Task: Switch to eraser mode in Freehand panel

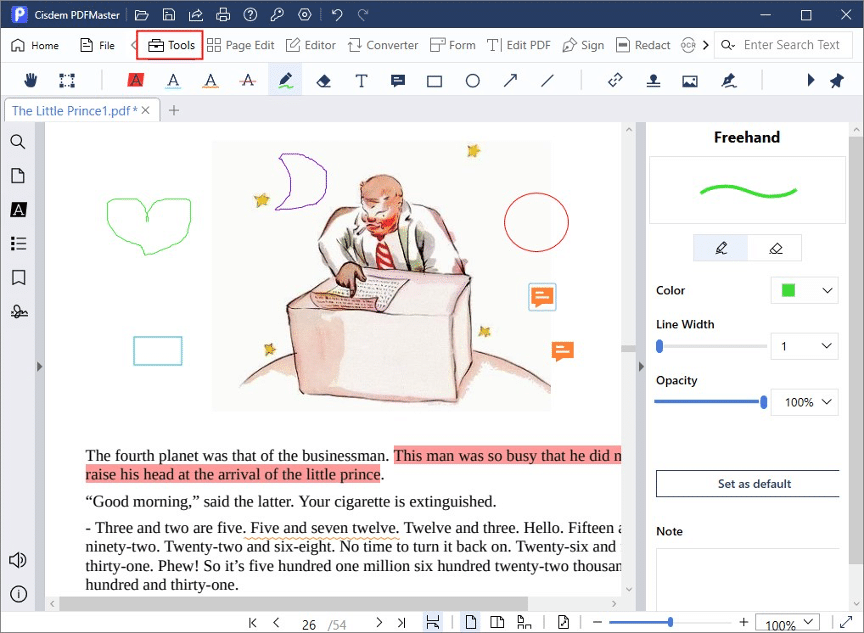Action: (776, 248)
